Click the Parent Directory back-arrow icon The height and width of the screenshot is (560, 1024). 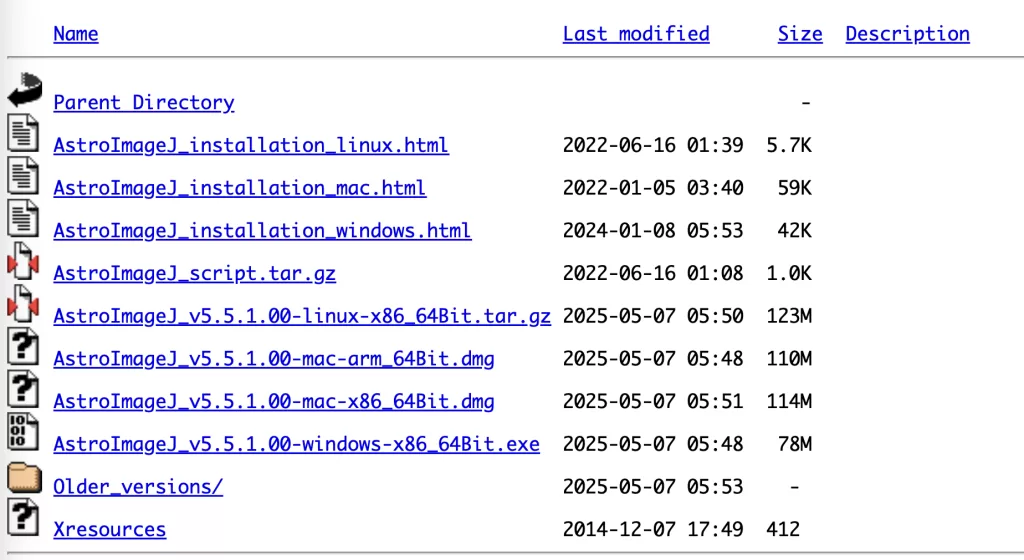[24, 91]
